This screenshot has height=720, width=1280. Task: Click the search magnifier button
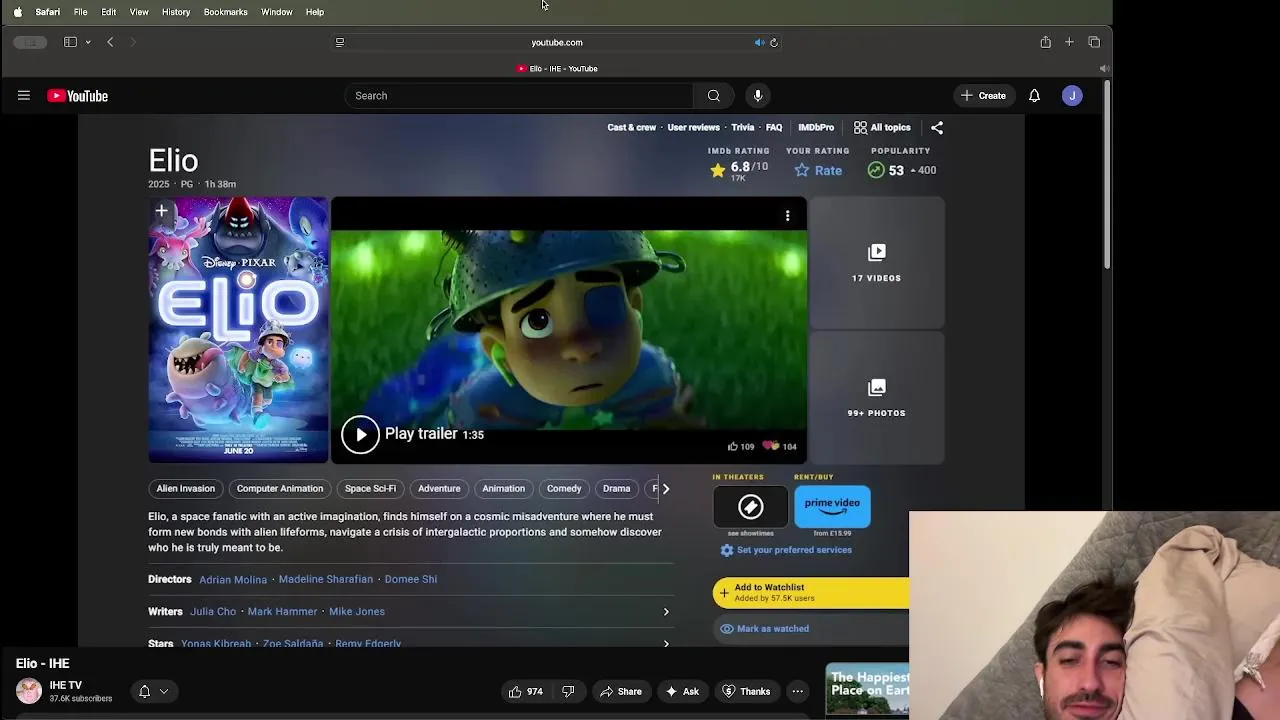(714, 96)
